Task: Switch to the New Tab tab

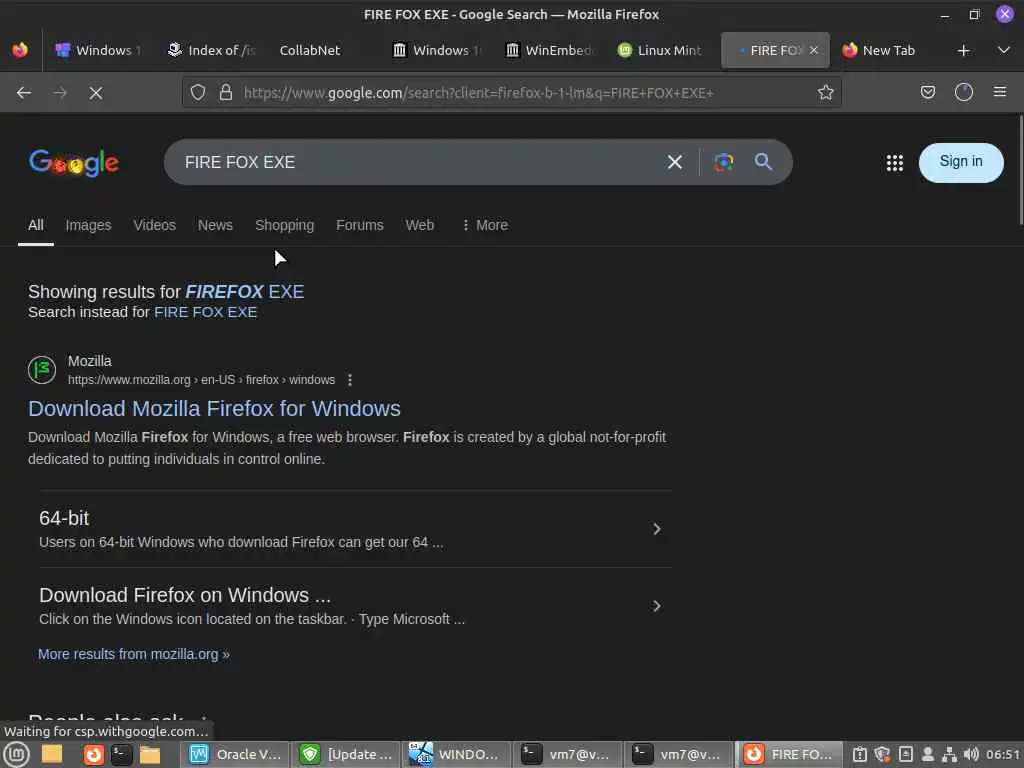Action: click(x=878, y=50)
